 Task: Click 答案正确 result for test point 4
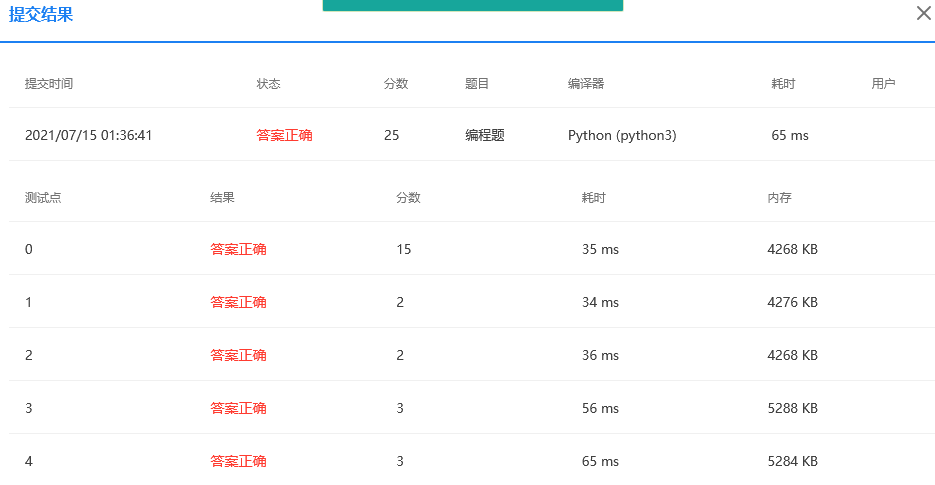tap(238, 462)
